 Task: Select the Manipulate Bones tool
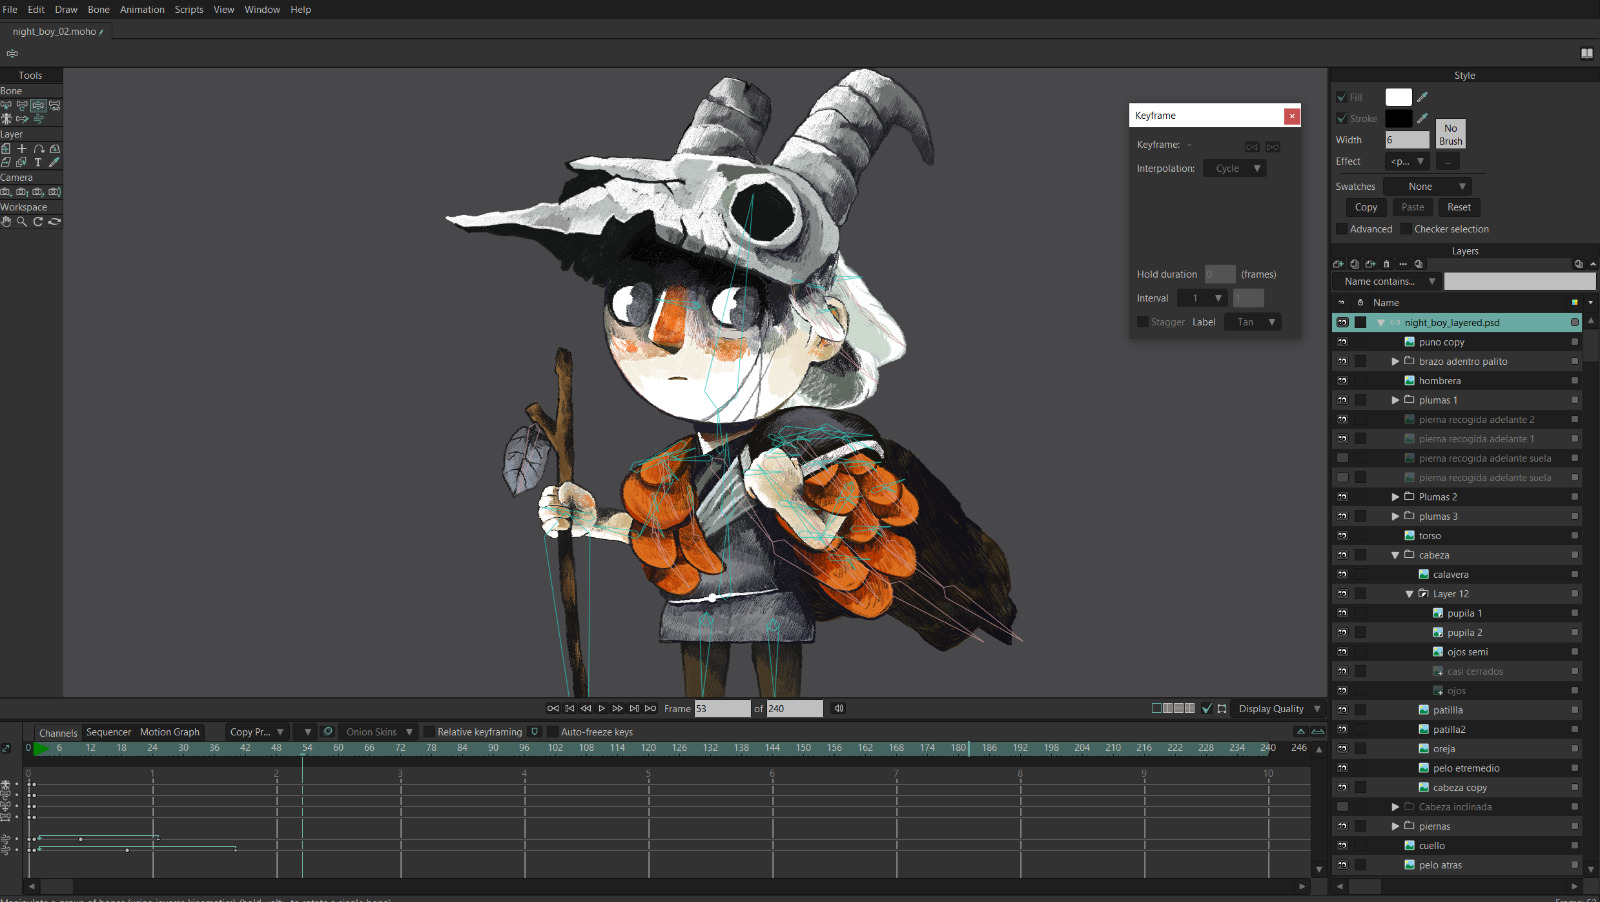(38, 105)
